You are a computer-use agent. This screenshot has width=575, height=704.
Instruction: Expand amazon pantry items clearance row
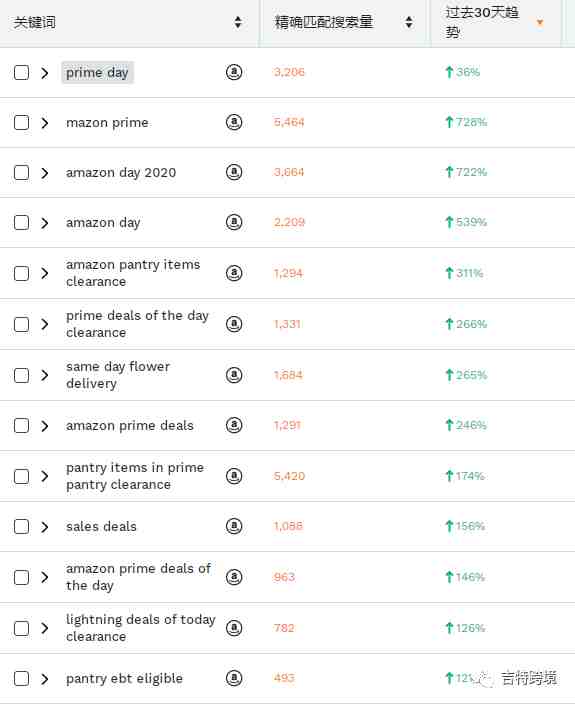(x=44, y=273)
